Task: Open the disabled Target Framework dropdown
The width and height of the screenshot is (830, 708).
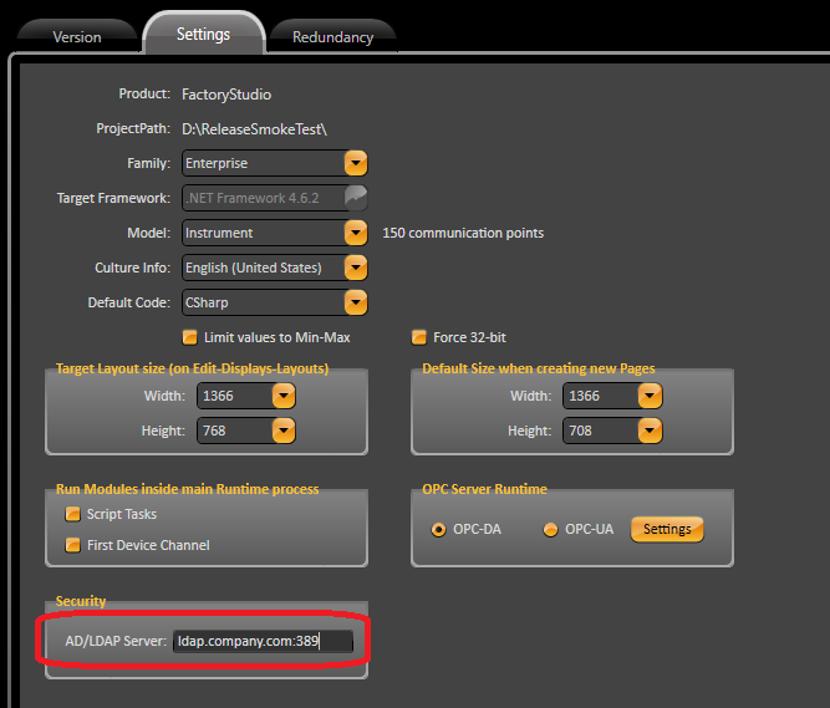Action: [356, 198]
